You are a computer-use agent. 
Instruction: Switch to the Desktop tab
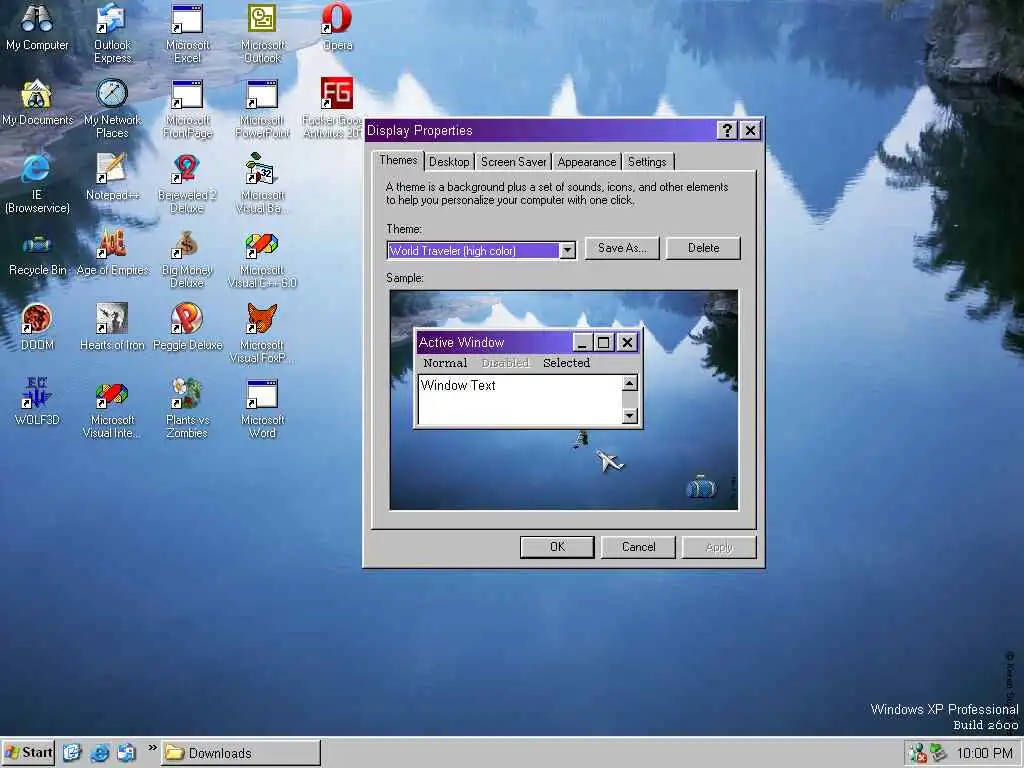click(x=449, y=162)
